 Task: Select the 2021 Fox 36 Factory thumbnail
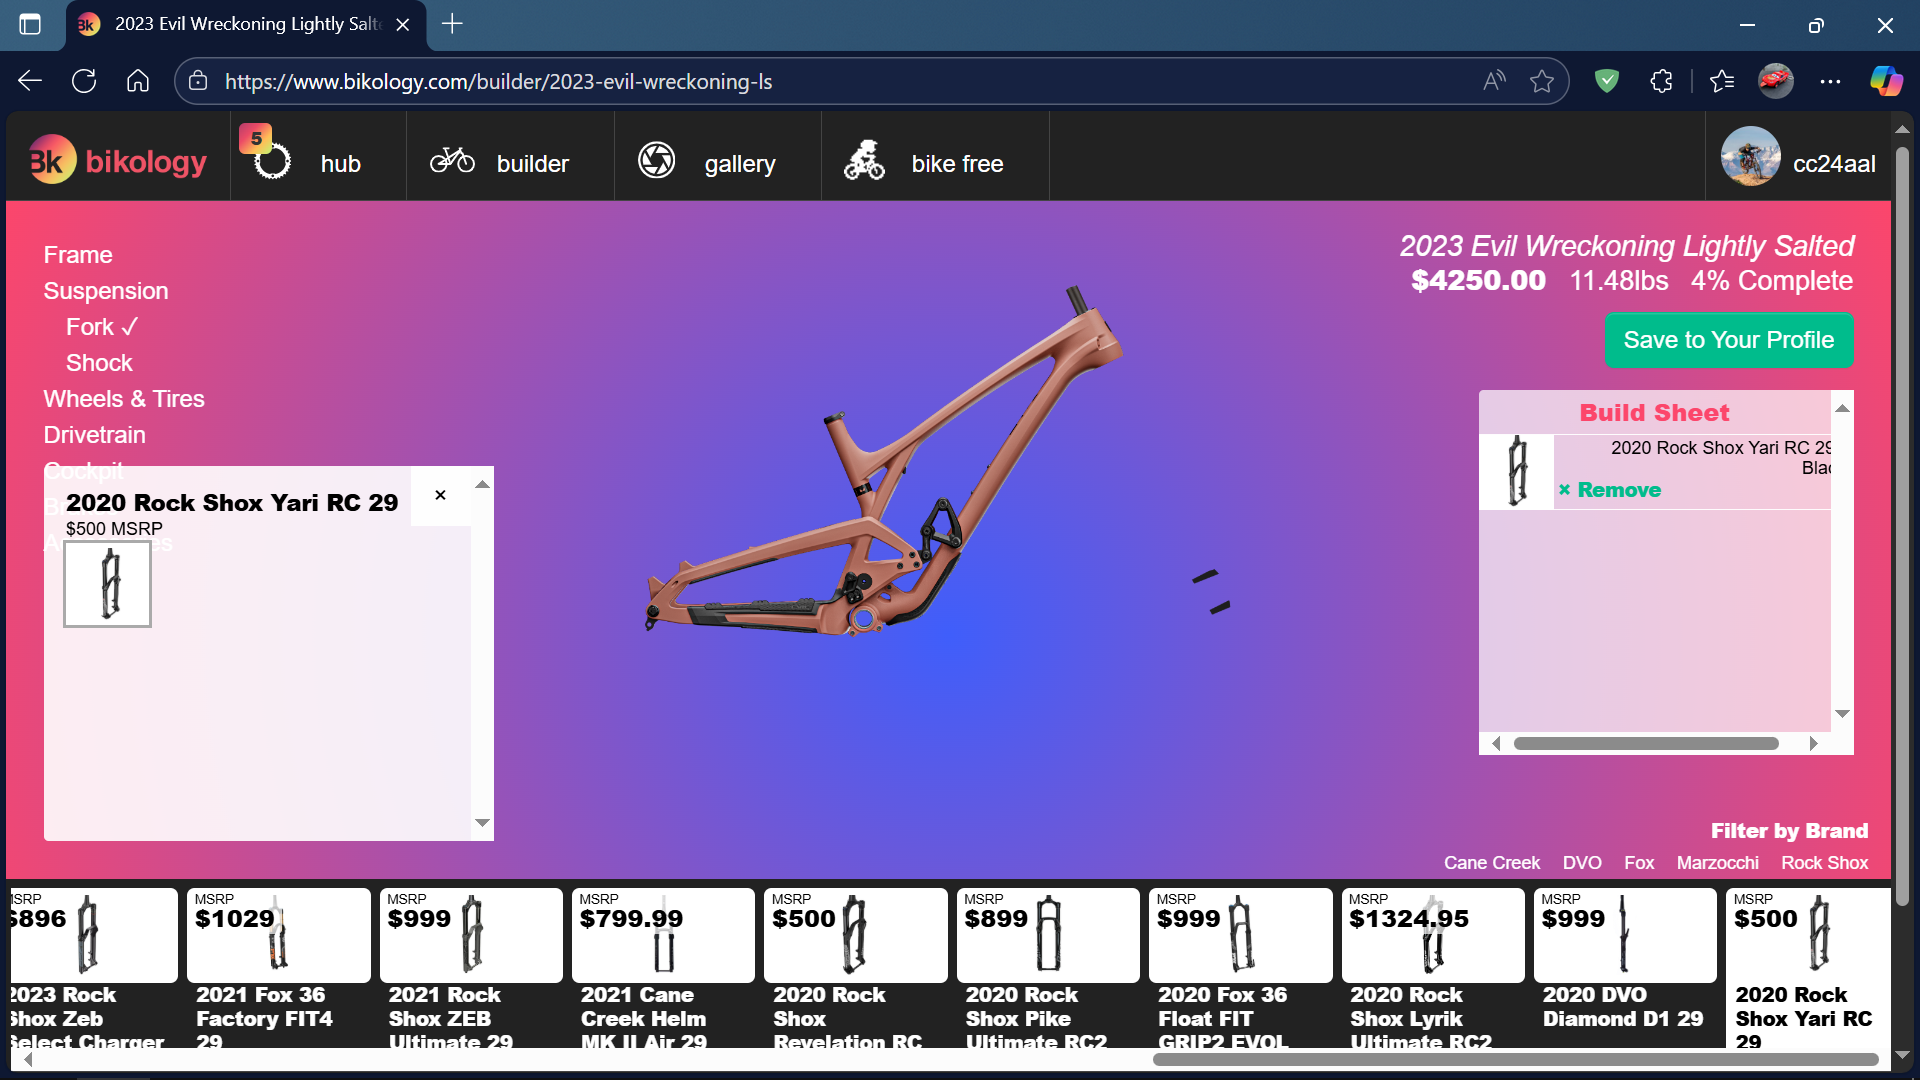click(x=278, y=935)
